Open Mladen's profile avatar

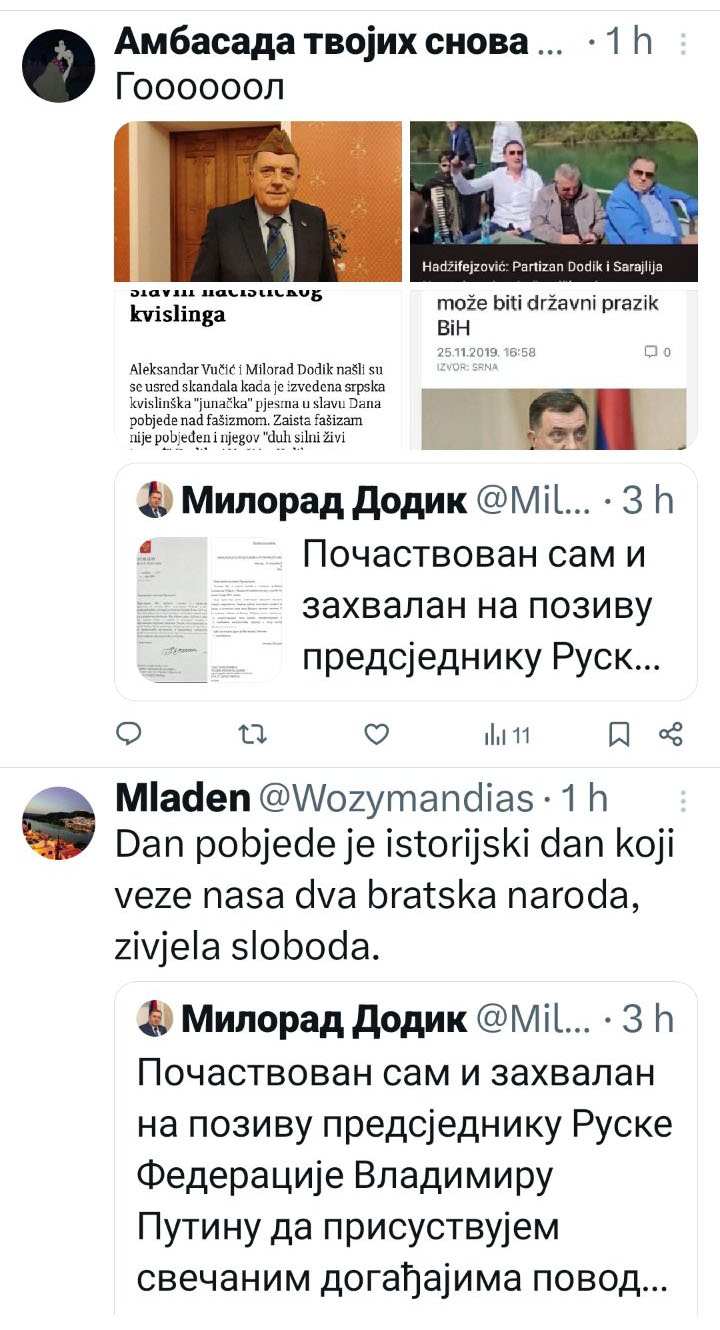(x=59, y=823)
